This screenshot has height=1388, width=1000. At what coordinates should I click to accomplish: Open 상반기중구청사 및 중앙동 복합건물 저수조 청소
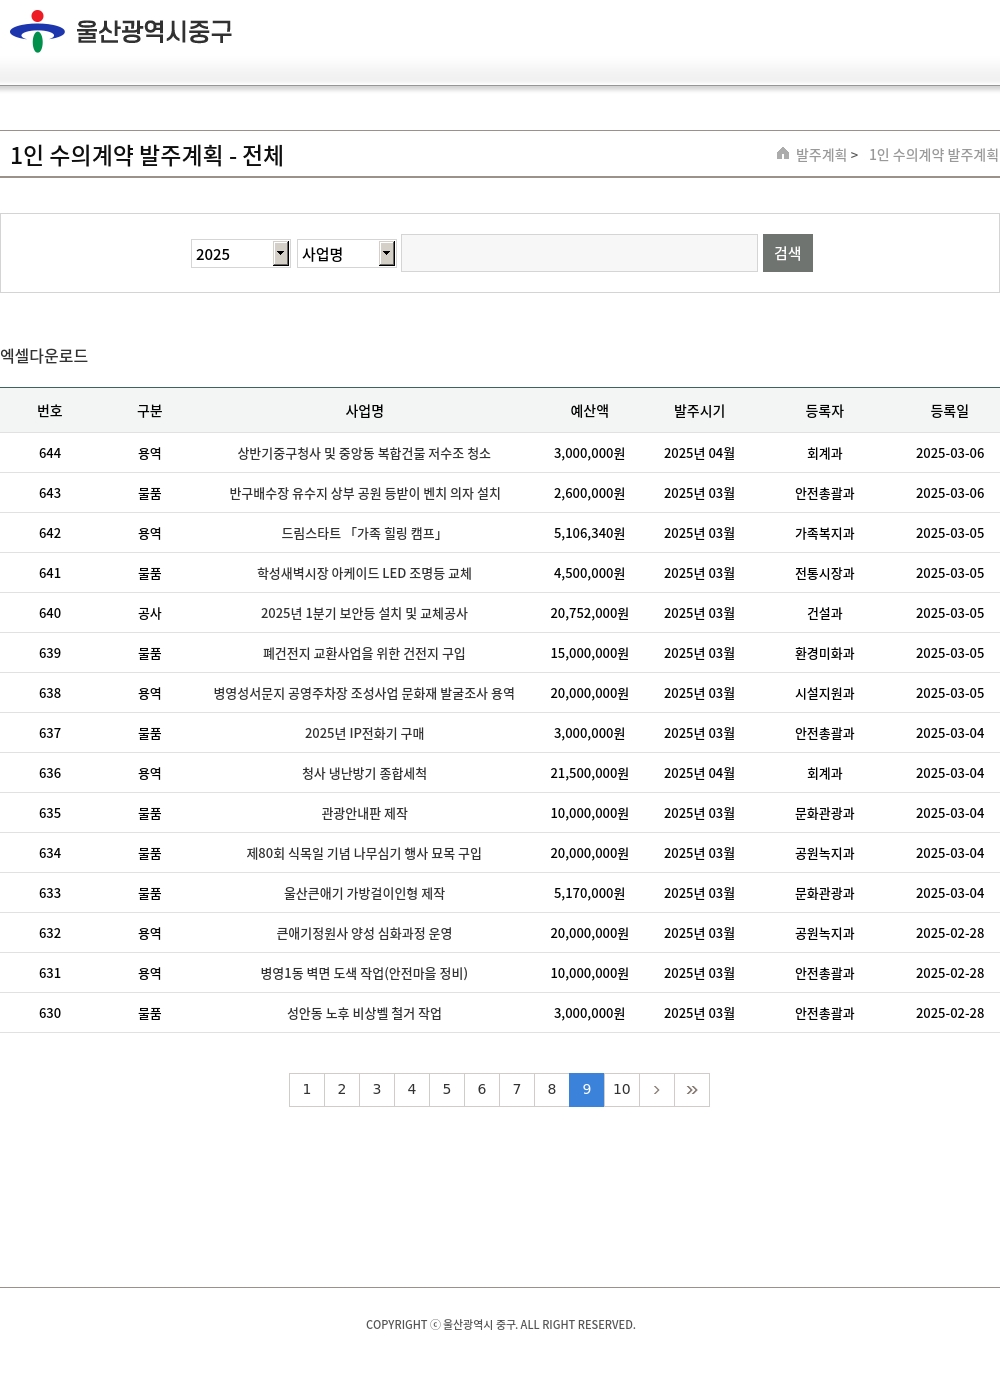(364, 453)
